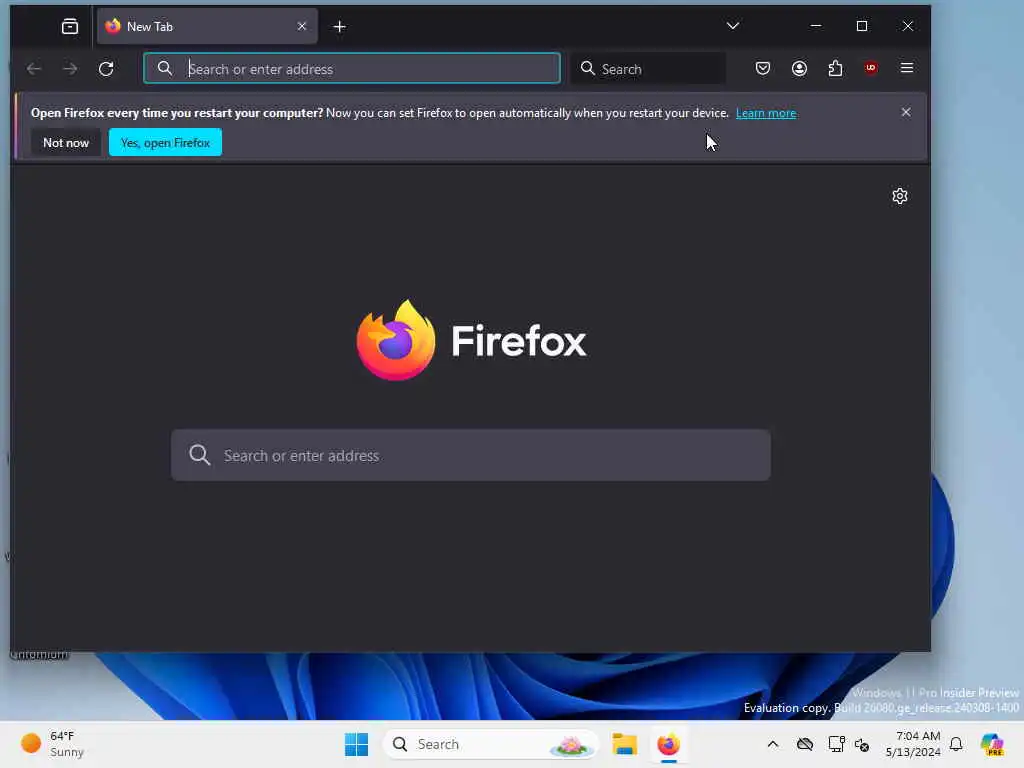Click the toolbar search magnifier icon

(587, 69)
